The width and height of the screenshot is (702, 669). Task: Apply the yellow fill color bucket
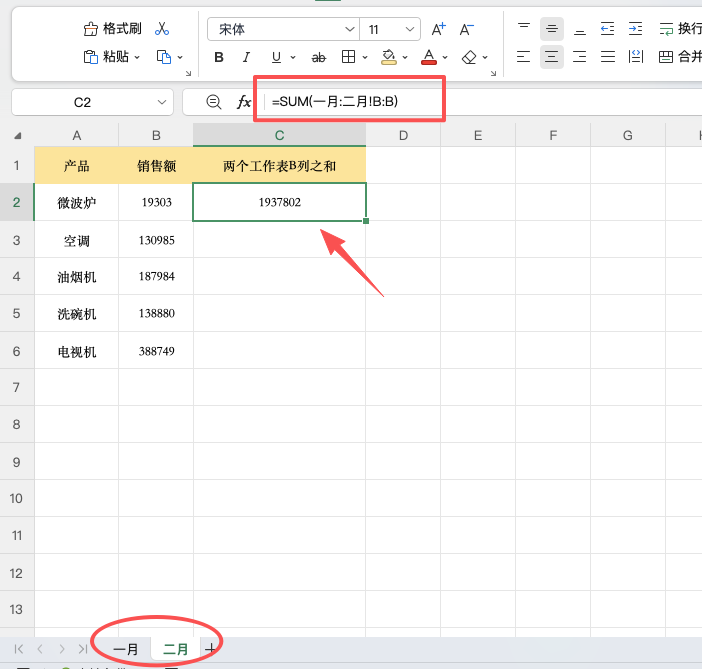point(389,57)
